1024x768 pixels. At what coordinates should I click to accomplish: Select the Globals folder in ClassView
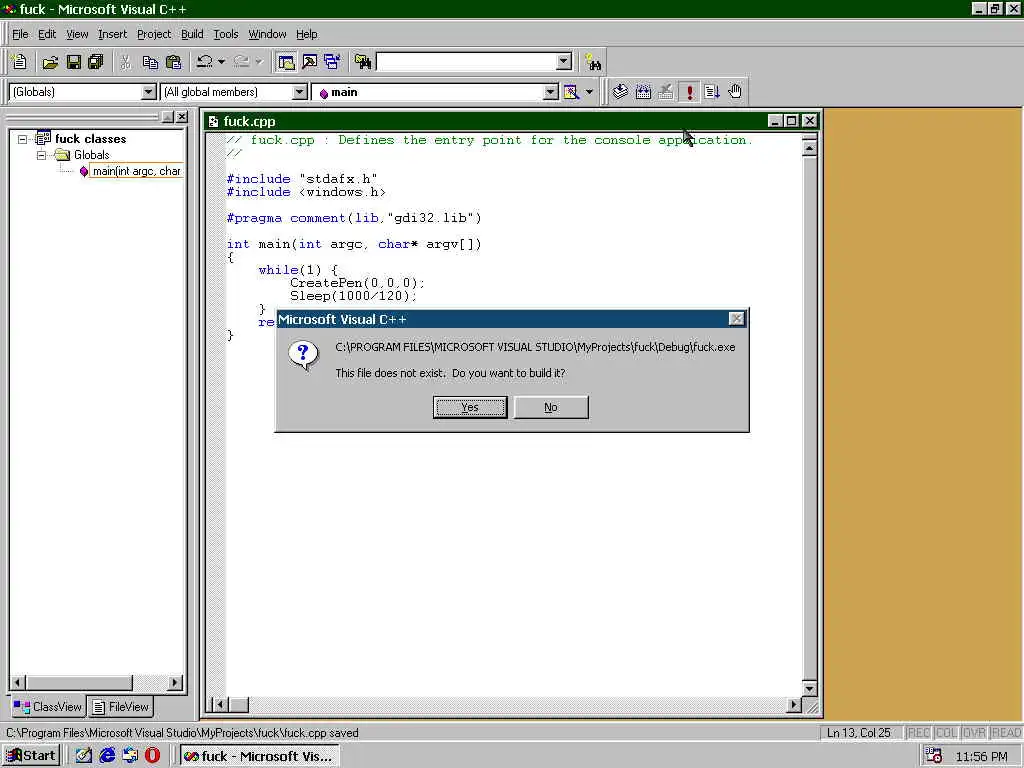(x=91, y=155)
